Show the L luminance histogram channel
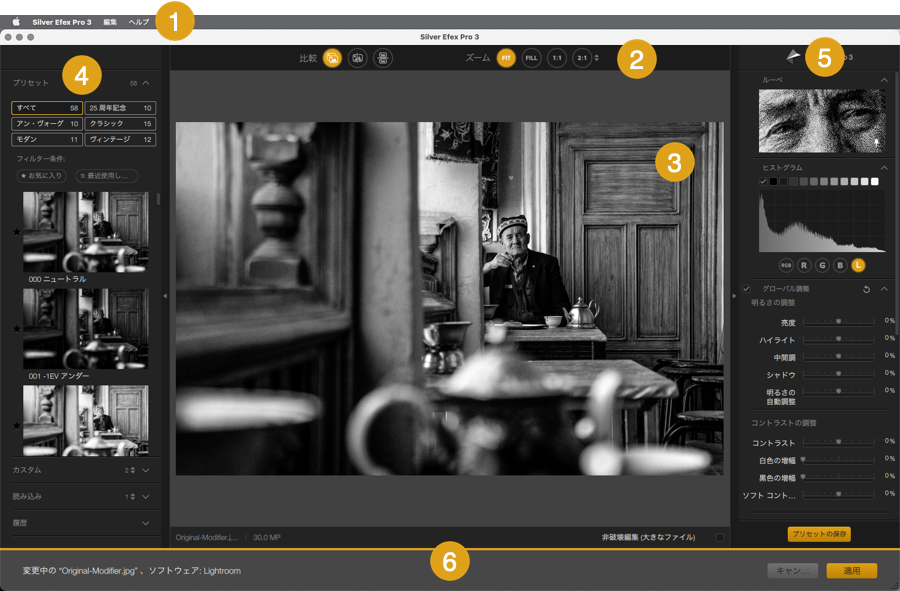 click(x=858, y=265)
